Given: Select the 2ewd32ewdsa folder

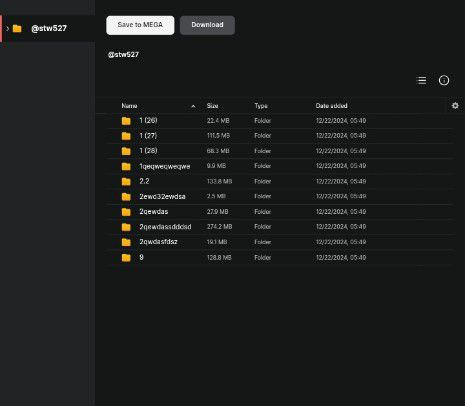Looking at the screenshot, I should [x=280, y=196].
